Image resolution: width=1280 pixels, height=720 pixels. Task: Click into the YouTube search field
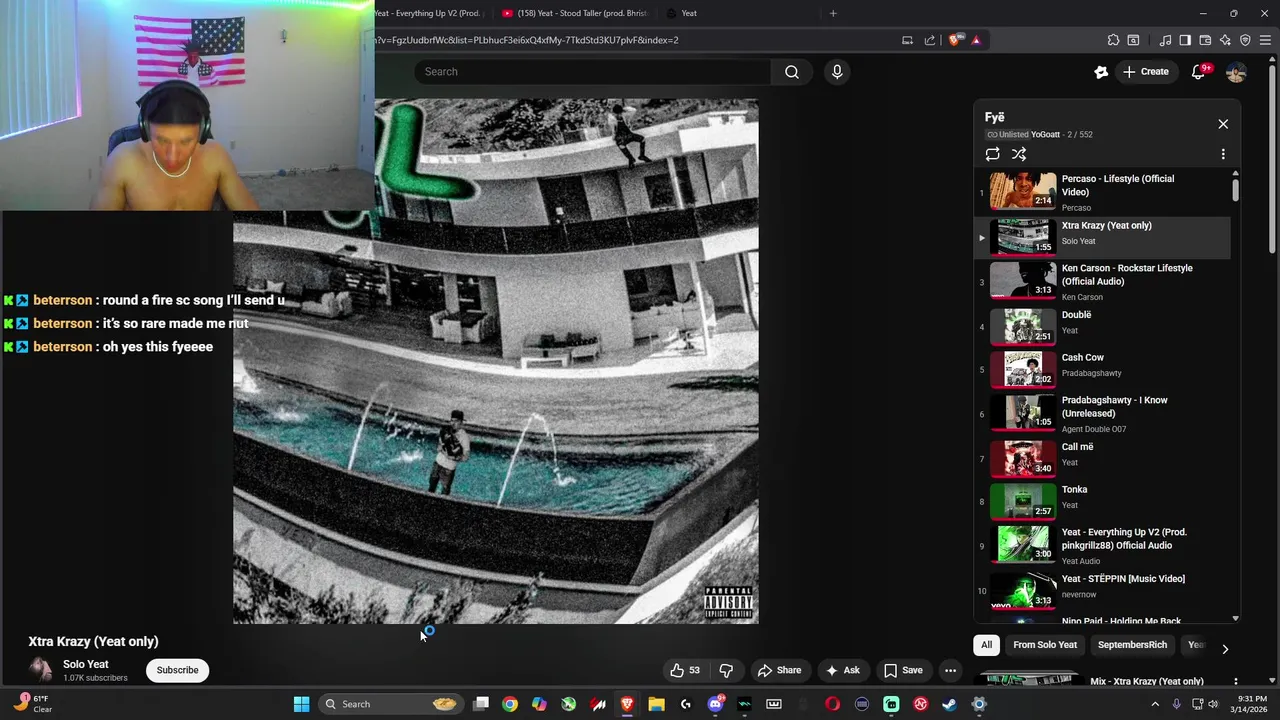click(x=592, y=72)
